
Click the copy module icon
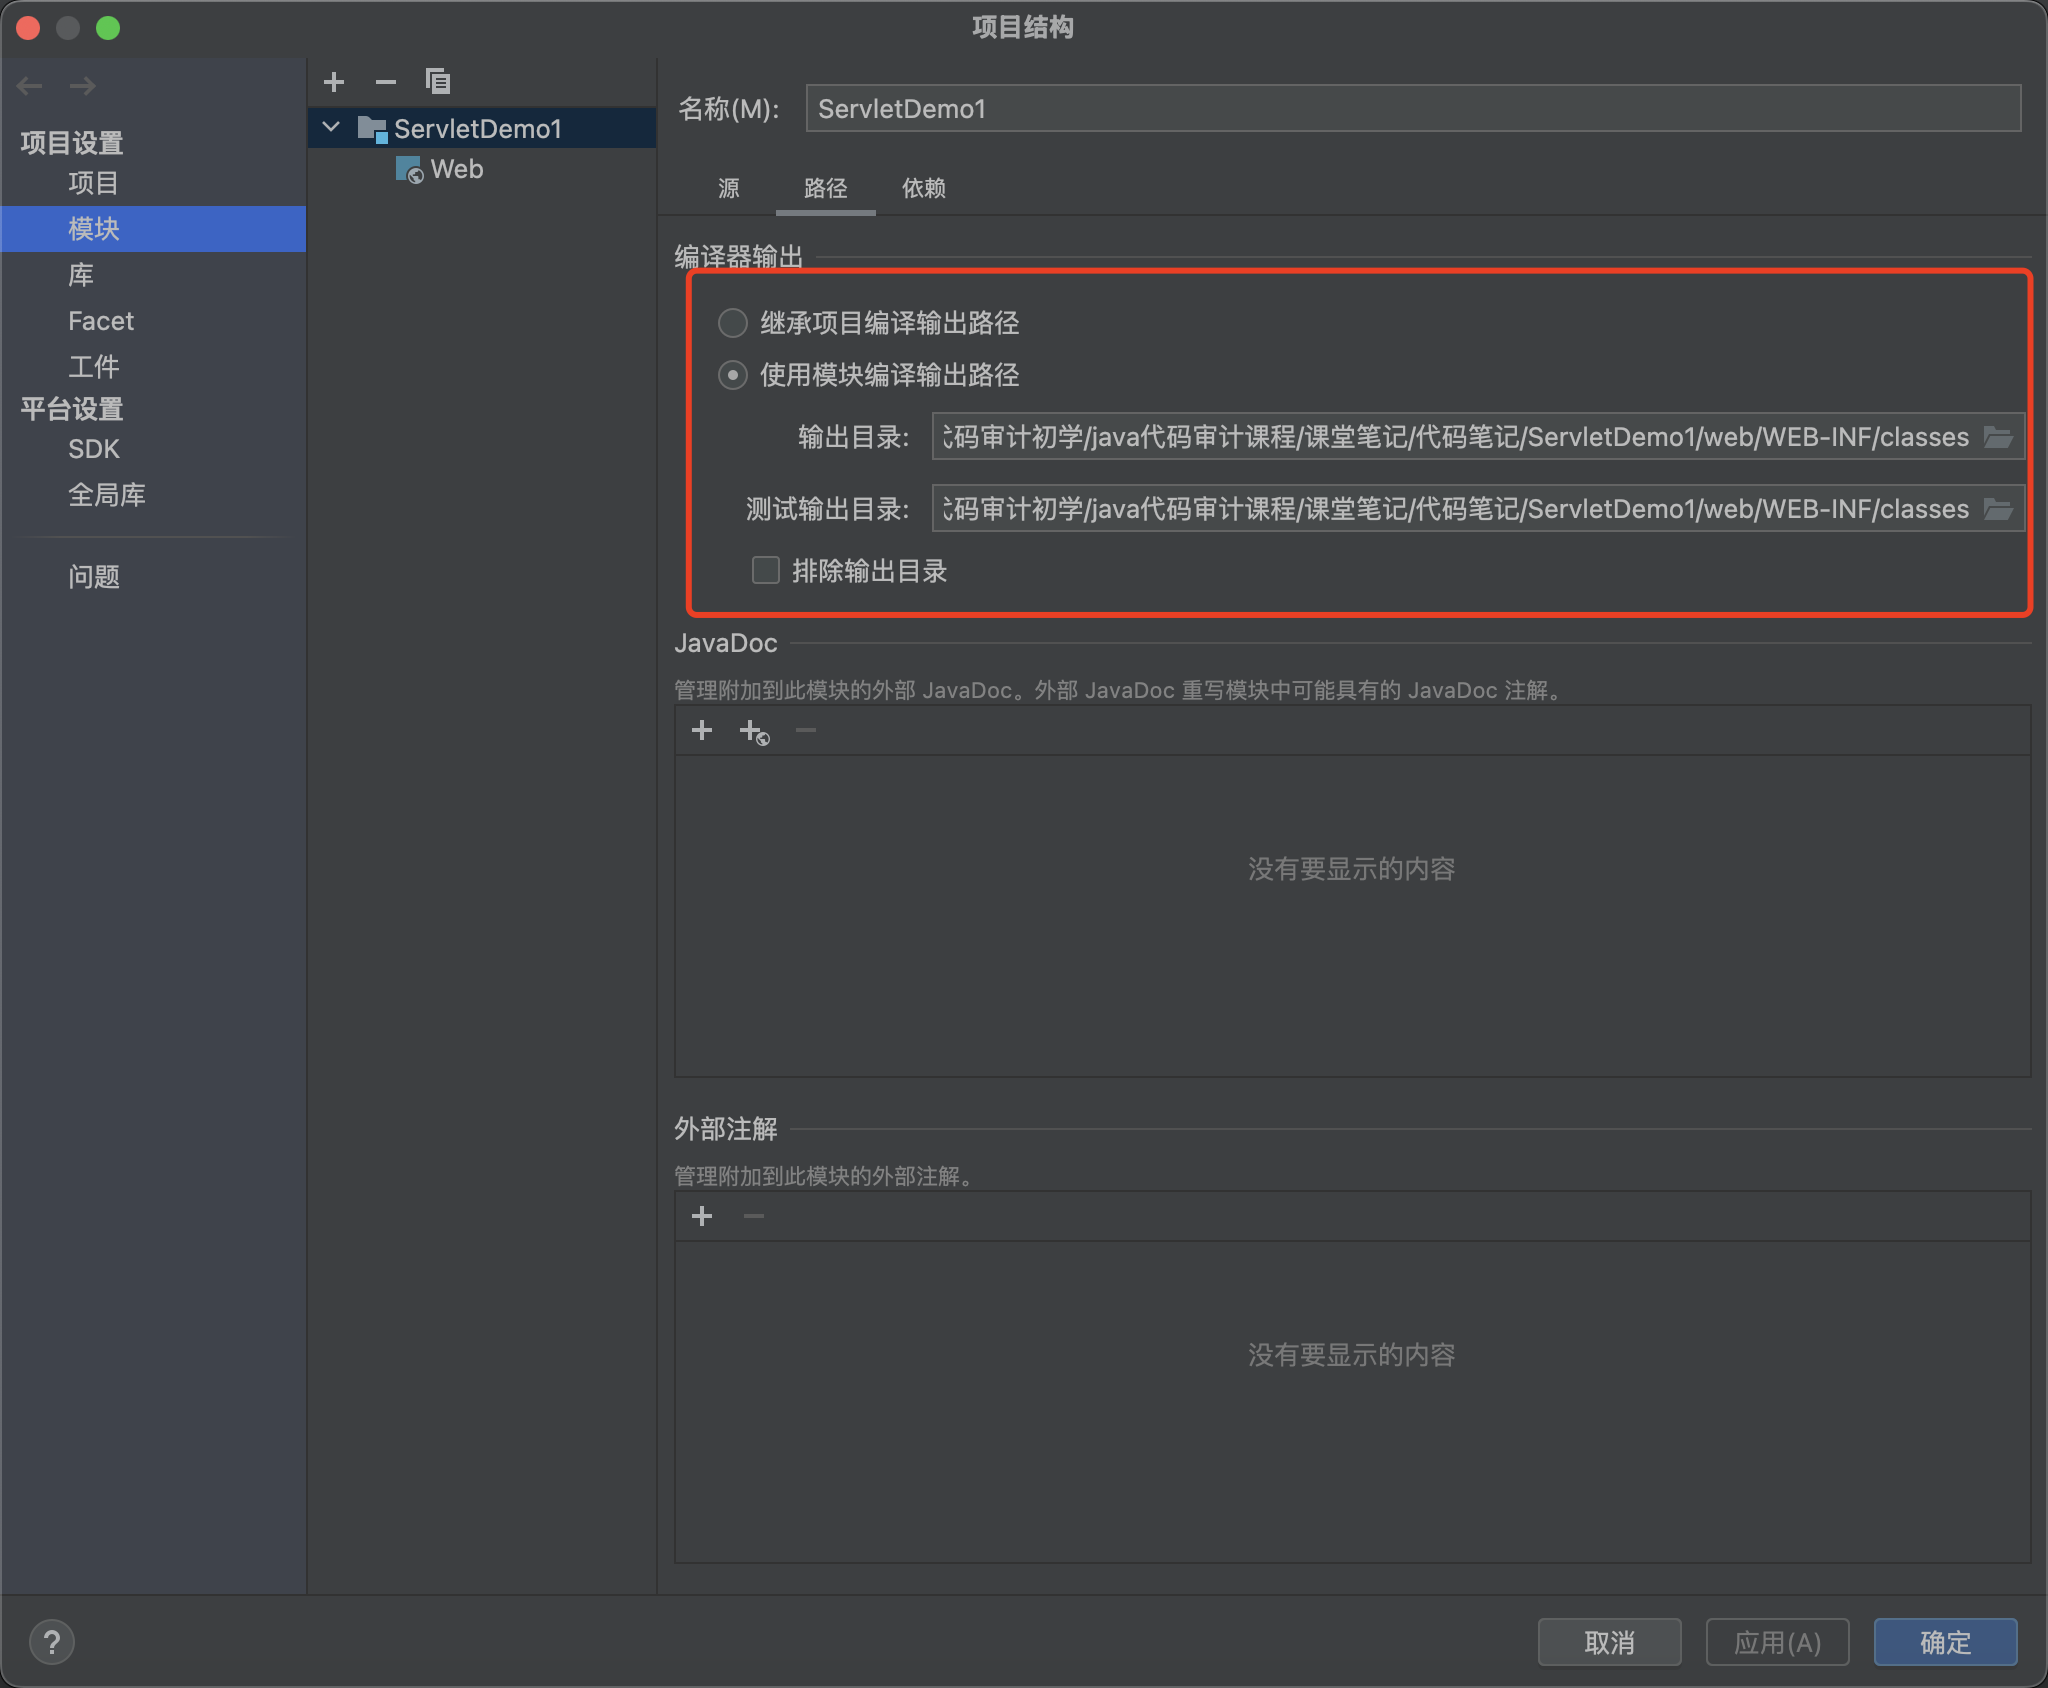click(438, 82)
